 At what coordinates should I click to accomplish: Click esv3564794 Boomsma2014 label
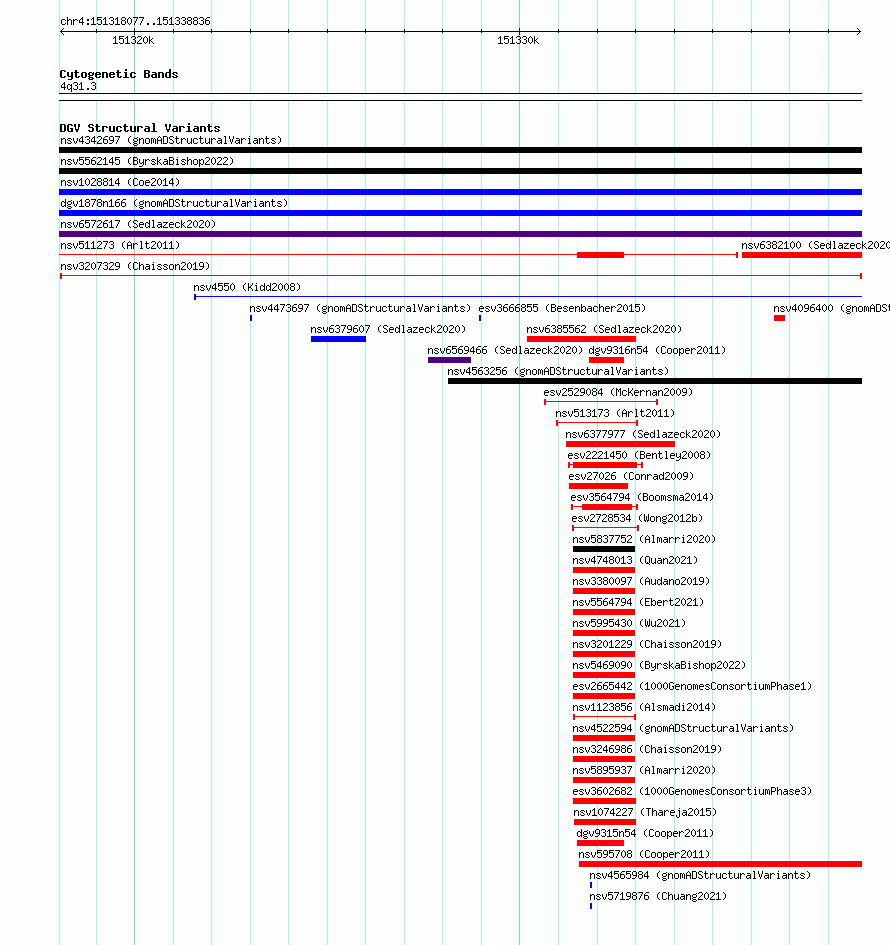[x=642, y=497]
